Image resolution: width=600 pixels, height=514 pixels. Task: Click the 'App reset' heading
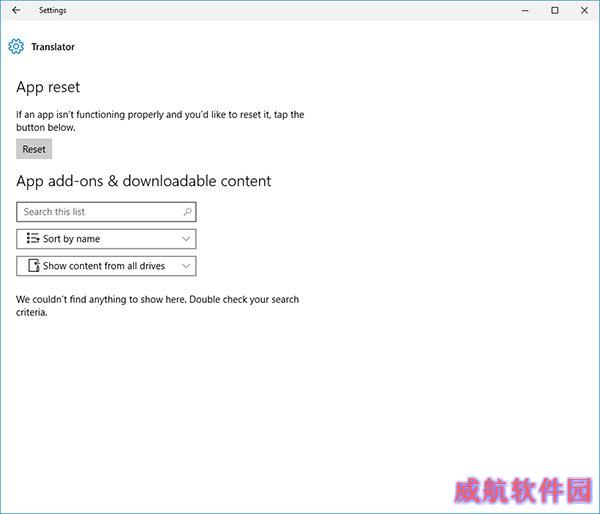point(48,87)
